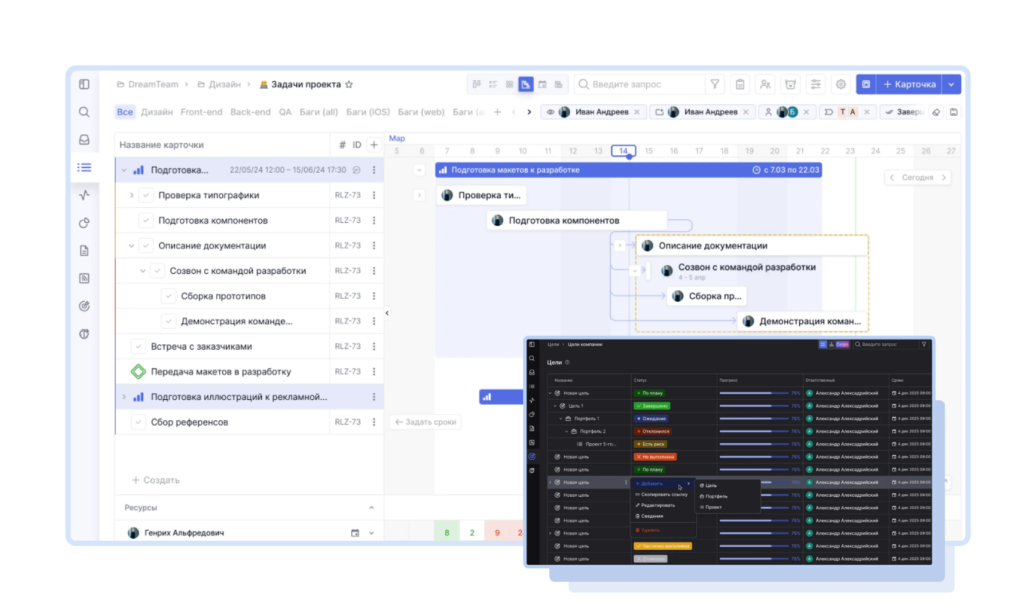Expand the Проверка типографики row
The height and width of the screenshot is (616, 1024).
coord(132,195)
